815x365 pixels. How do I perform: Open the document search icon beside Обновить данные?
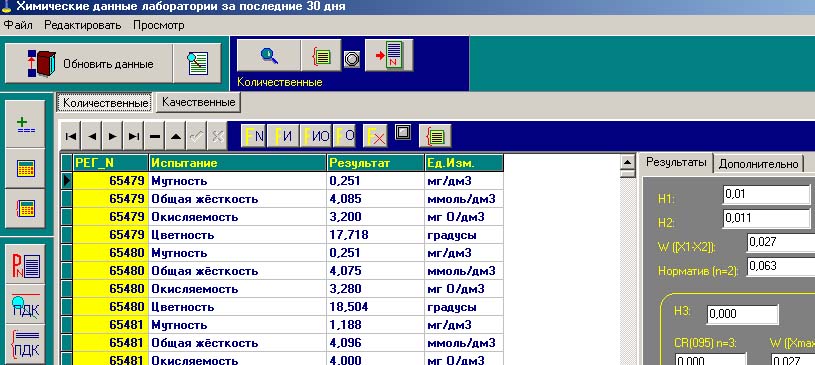coord(197,63)
